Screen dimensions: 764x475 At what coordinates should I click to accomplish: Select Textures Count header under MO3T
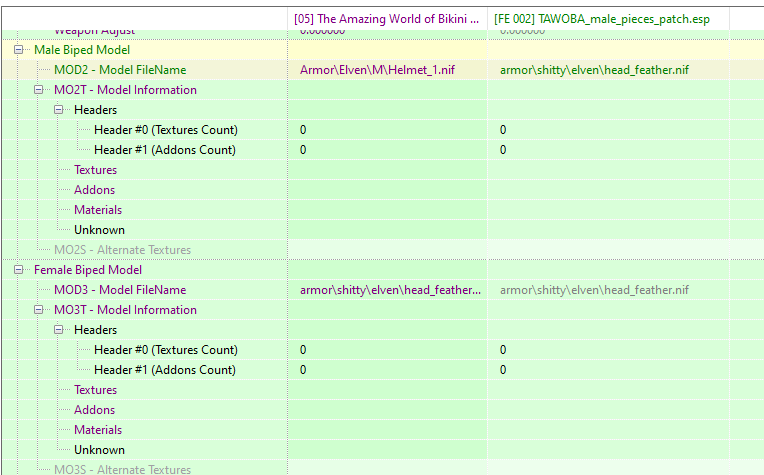tap(166, 350)
